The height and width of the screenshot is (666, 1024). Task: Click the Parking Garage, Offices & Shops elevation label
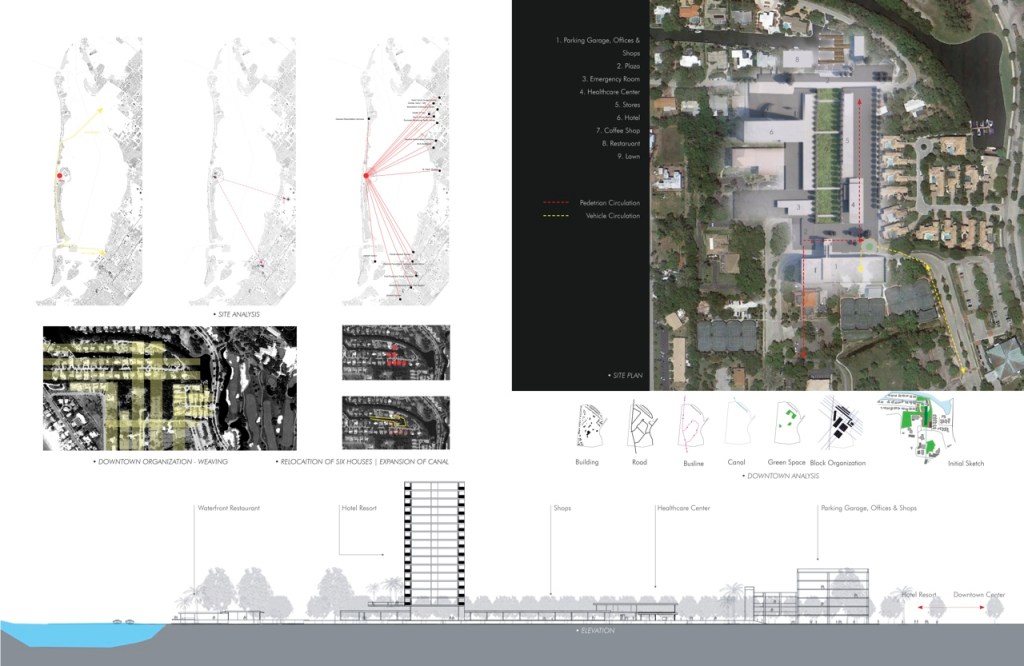tap(868, 508)
